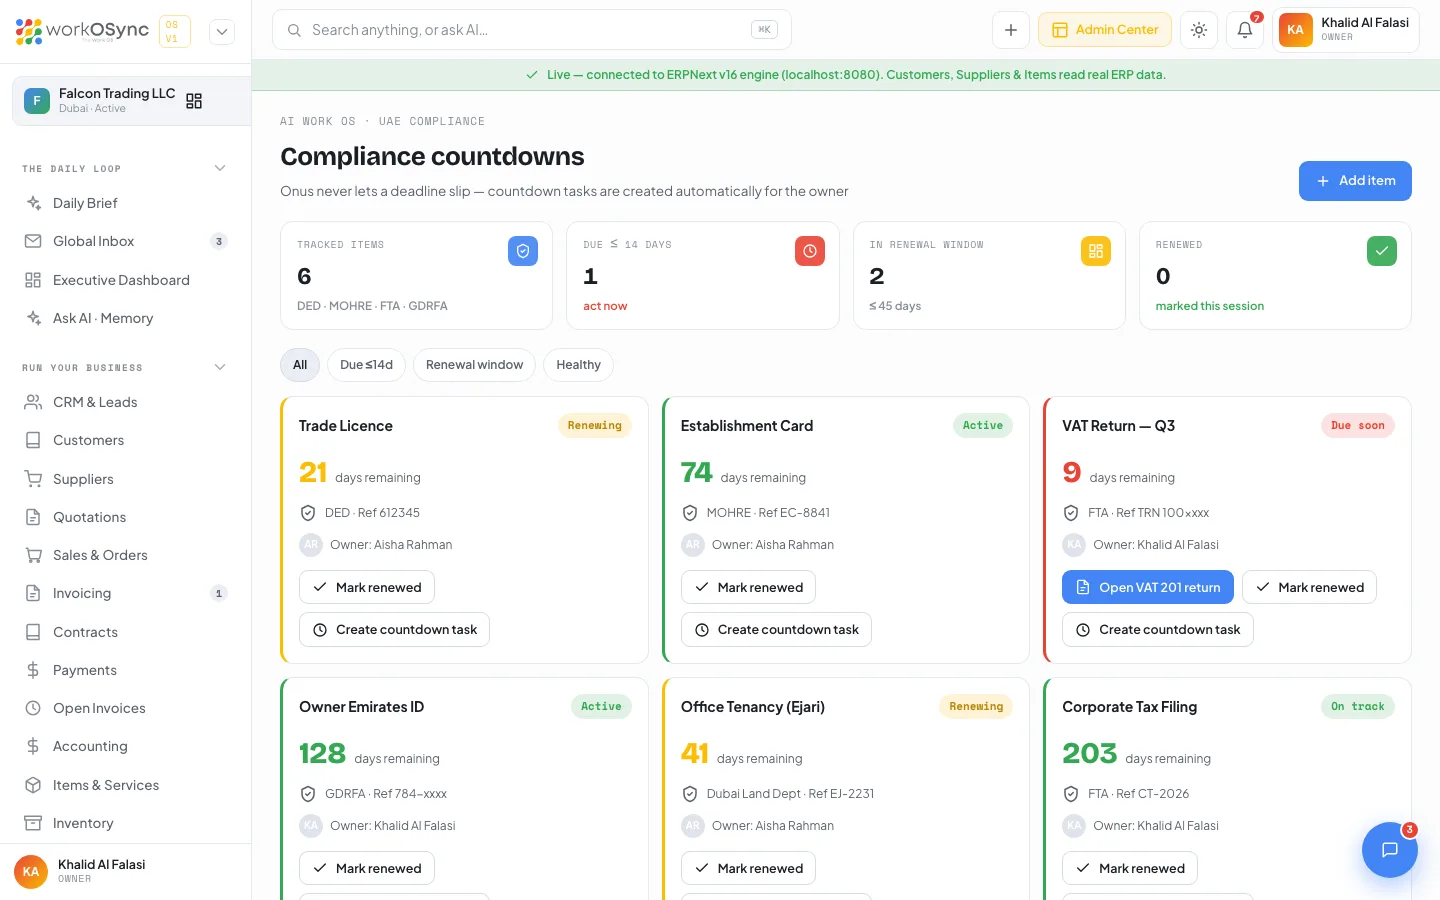Collapse Run Your Business section

click(x=220, y=367)
